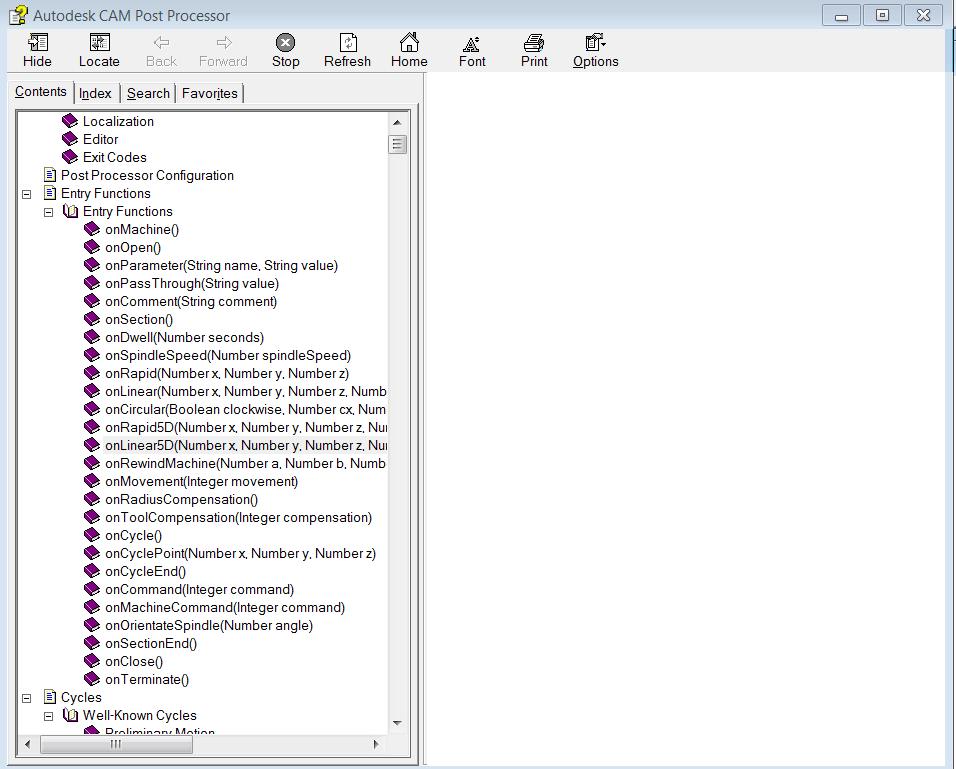Image resolution: width=956 pixels, height=769 pixels.
Task: Click the Hide toolbar icon
Action: [x=37, y=48]
